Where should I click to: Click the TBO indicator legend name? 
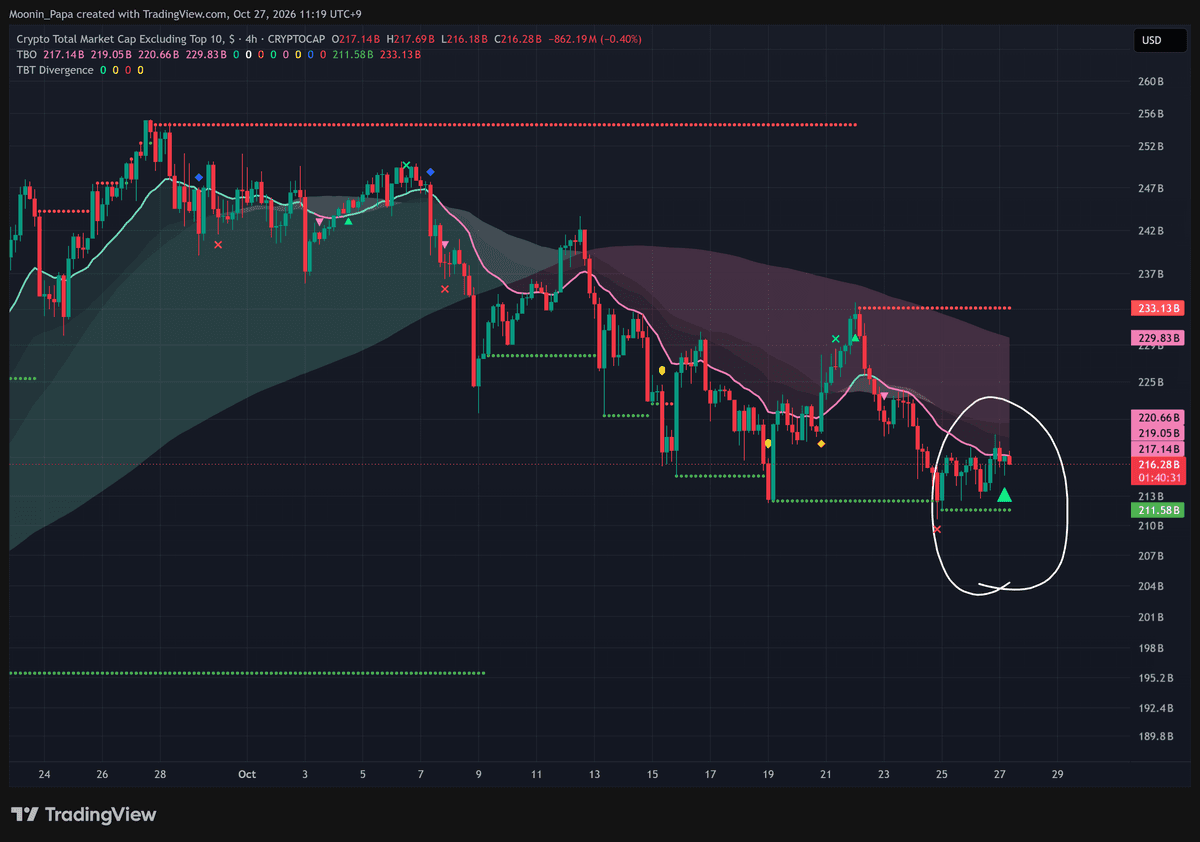(27, 54)
